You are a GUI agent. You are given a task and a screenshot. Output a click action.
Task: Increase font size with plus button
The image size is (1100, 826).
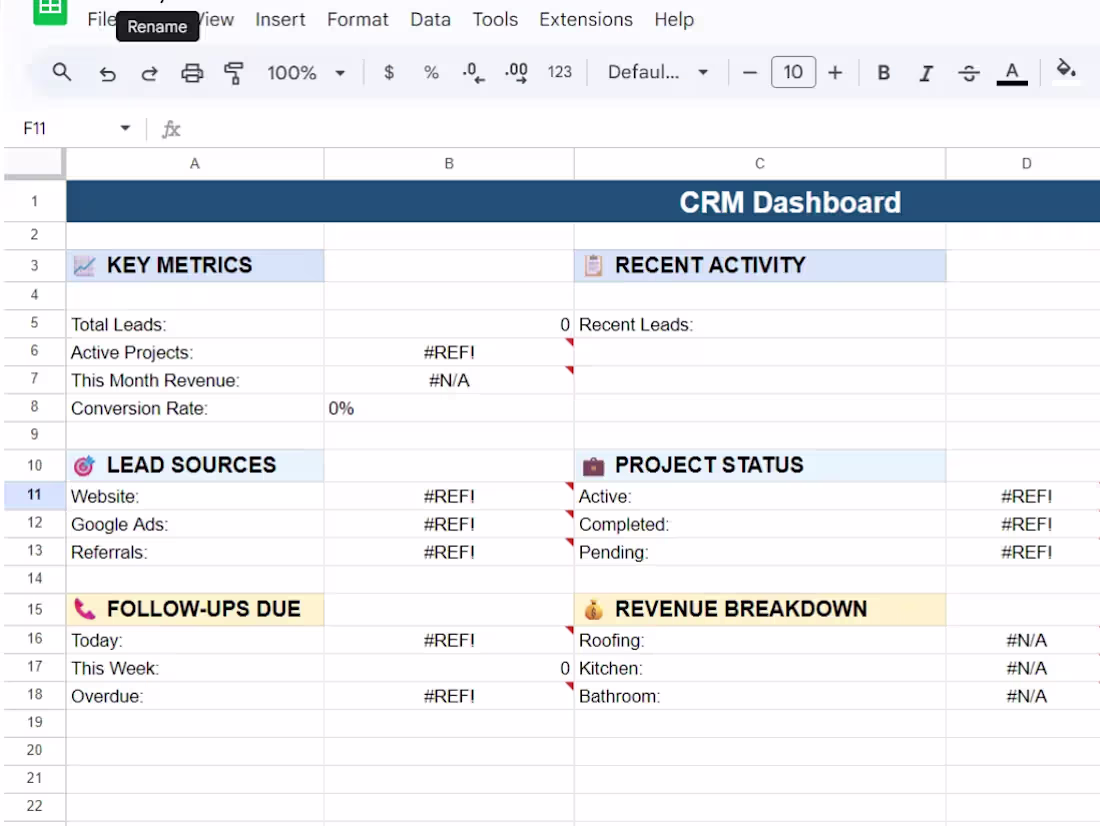[835, 72]
